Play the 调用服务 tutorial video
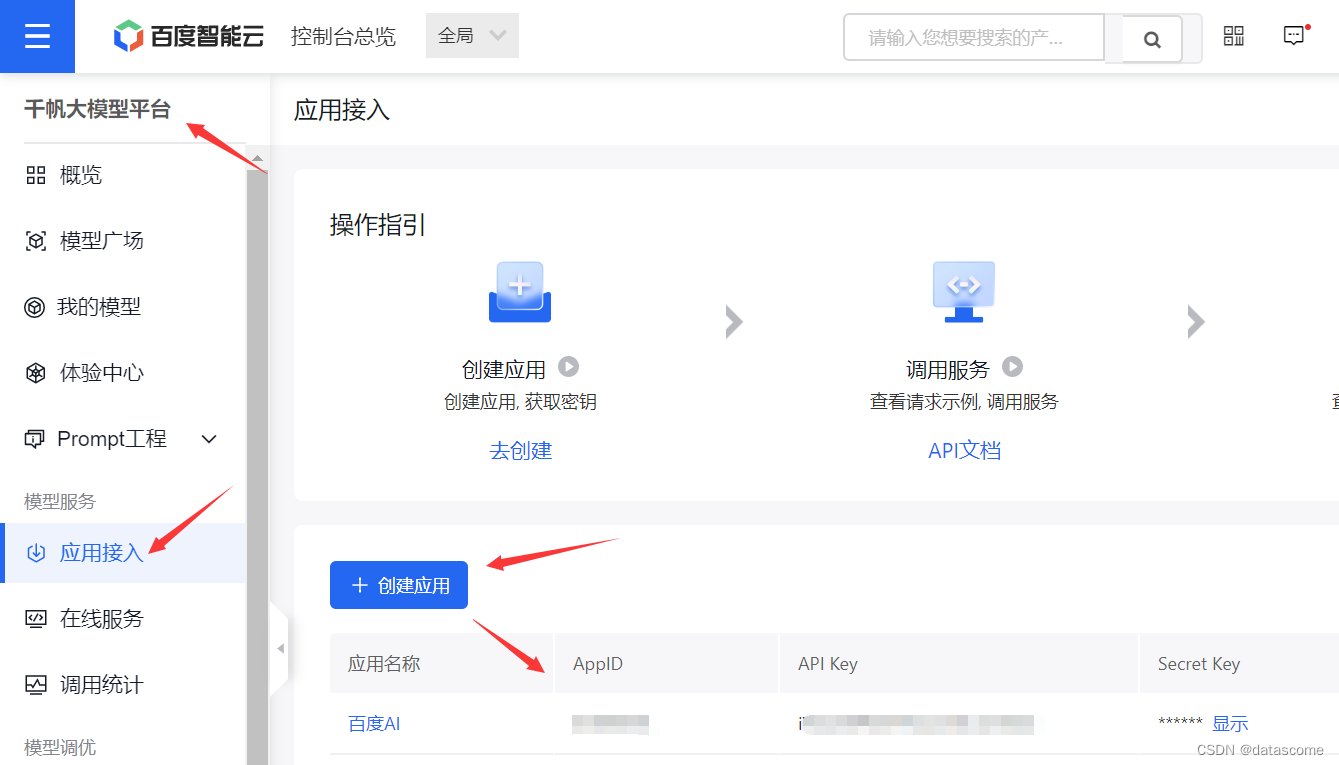The image size is (1339, 765). click(1013, 367)
